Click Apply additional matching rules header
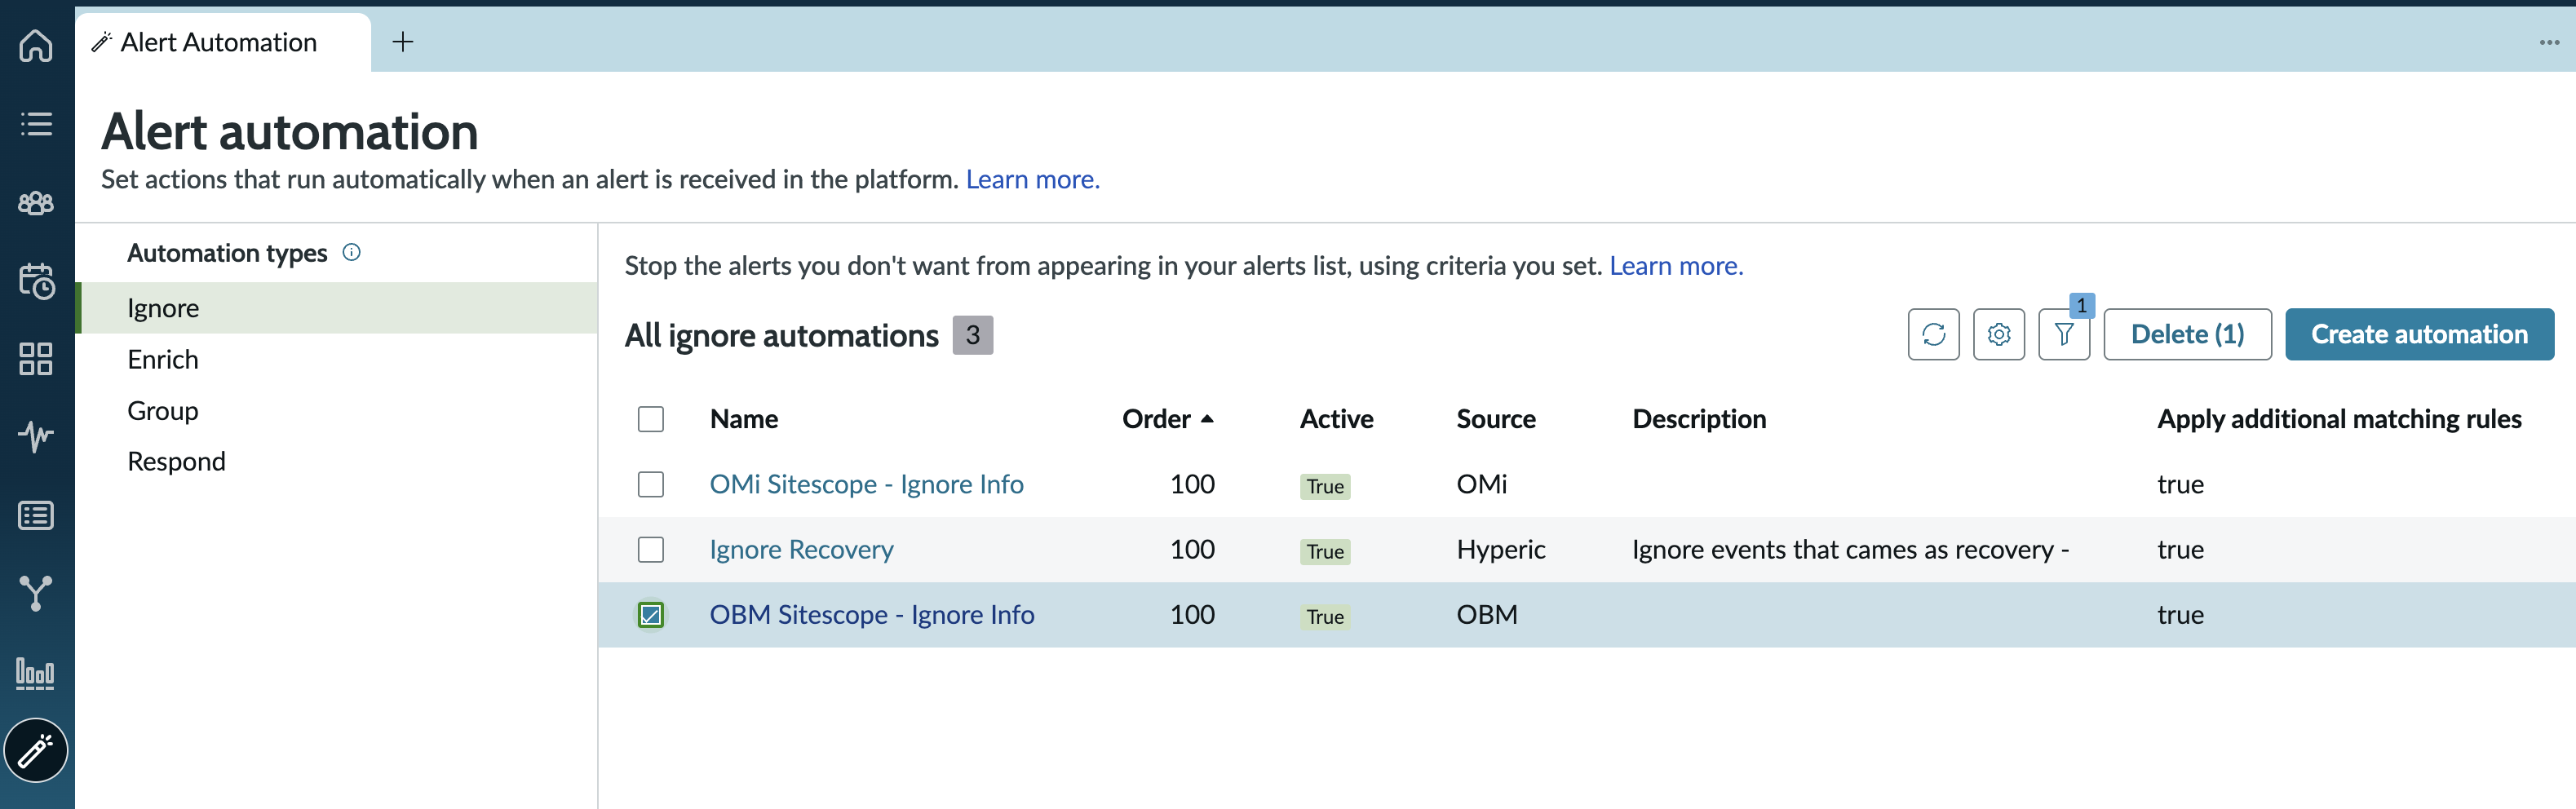The image size is (2576, 809). (2339, 419)
